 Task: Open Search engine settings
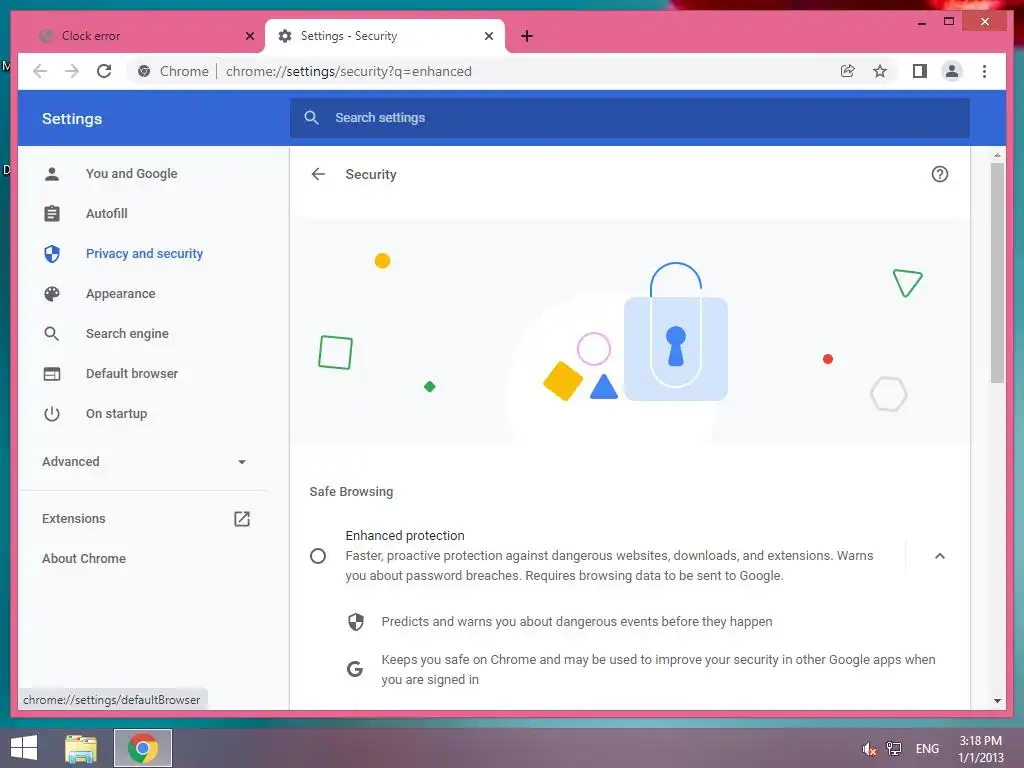tap(127, 334)
